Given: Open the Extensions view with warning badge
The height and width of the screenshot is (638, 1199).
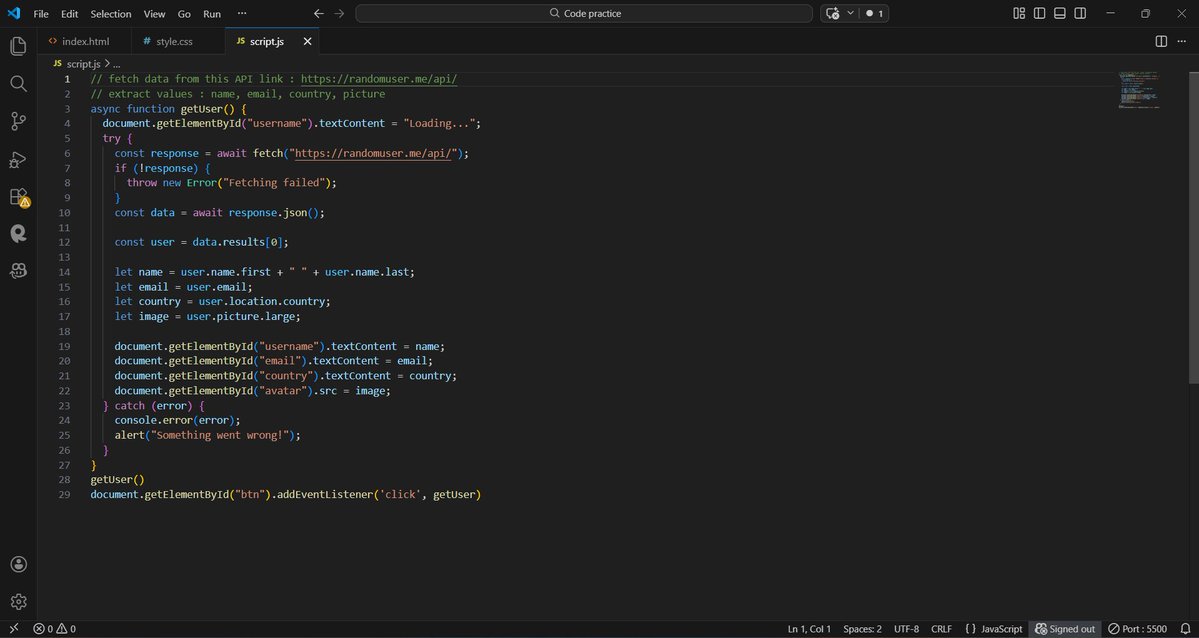Looking at the screenshot, I should (19, 197).
